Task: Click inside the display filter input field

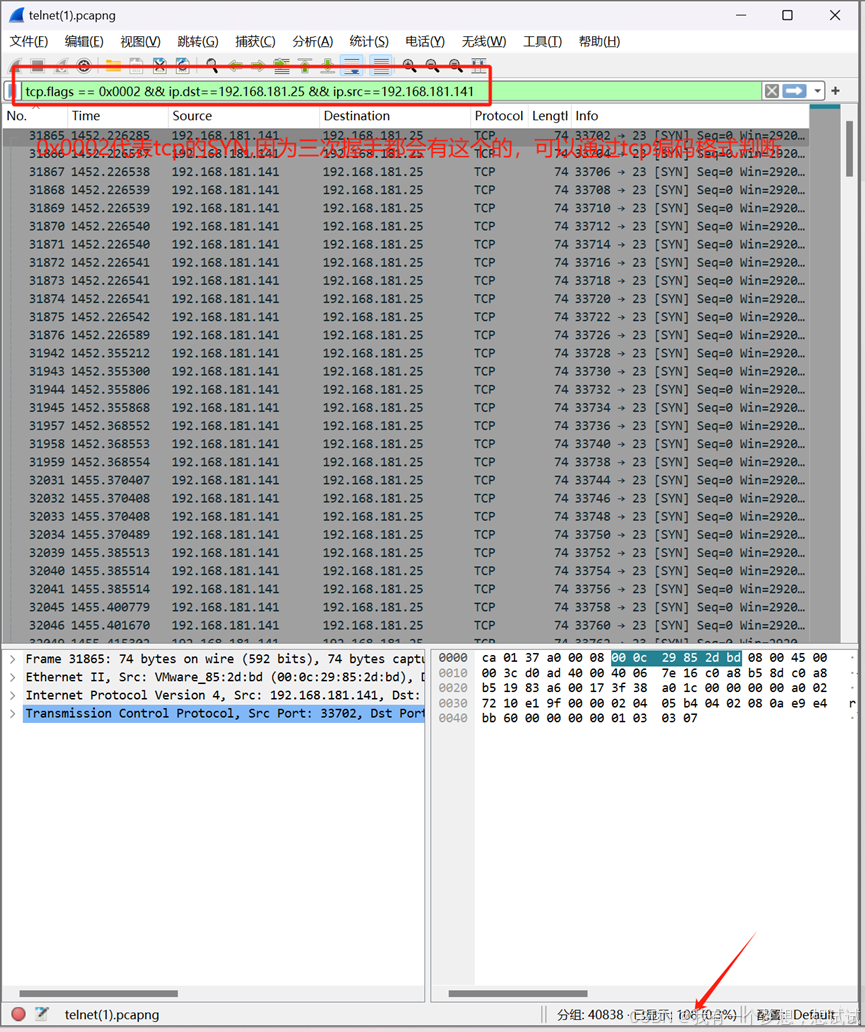Action: (x=400, y=90)
